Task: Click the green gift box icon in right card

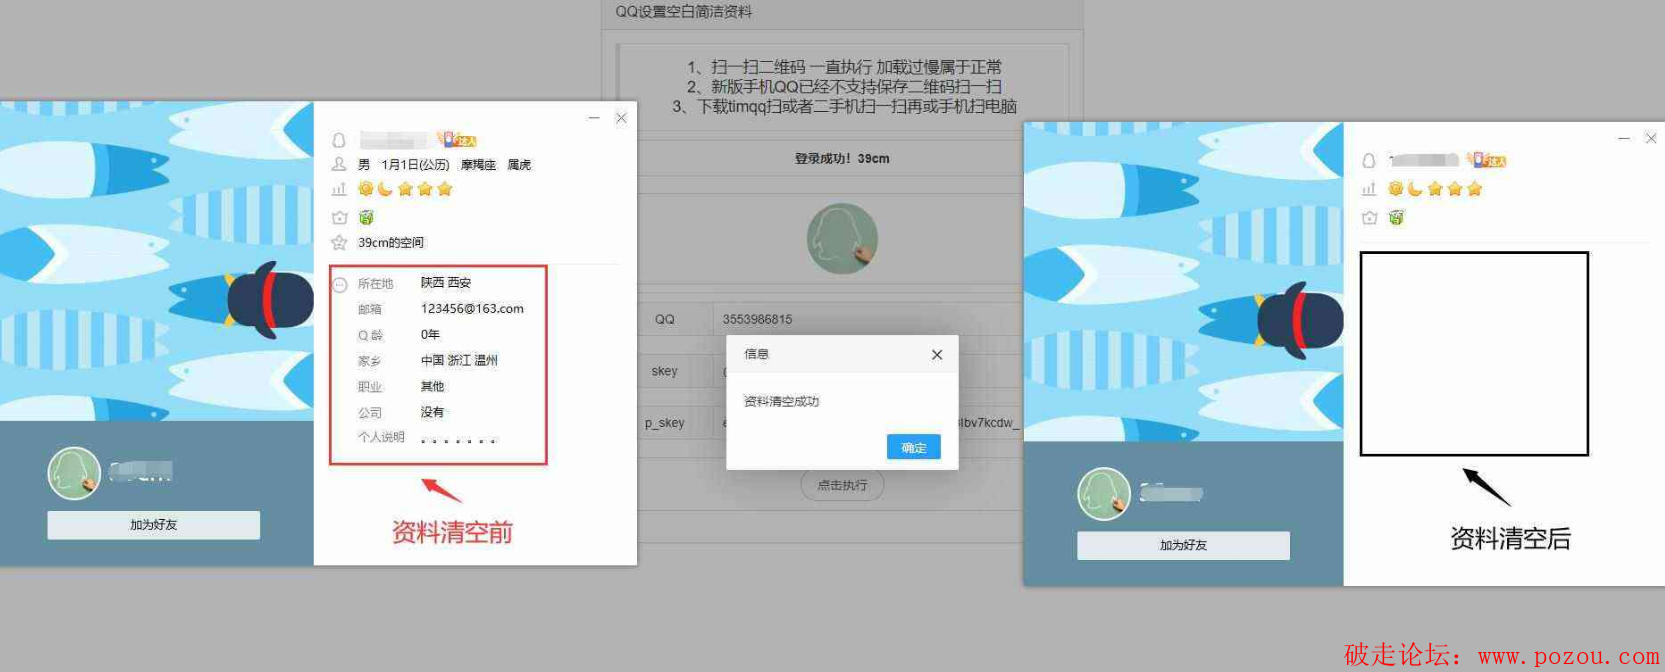Action: (1396, 217)
